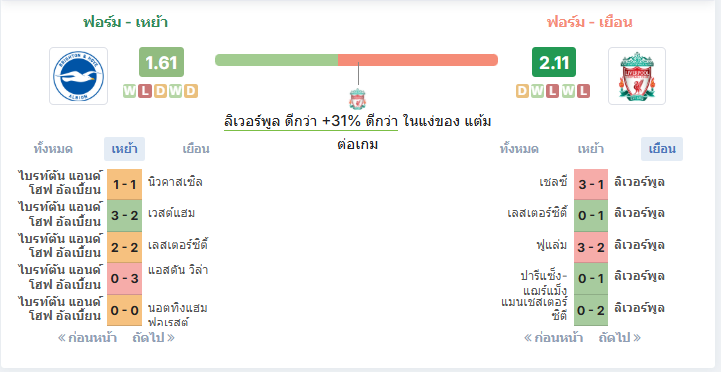Viewport: 721px width, 372px height.
Task: Select ทั้งหมด tab under Brighton form
Action: 53,149
